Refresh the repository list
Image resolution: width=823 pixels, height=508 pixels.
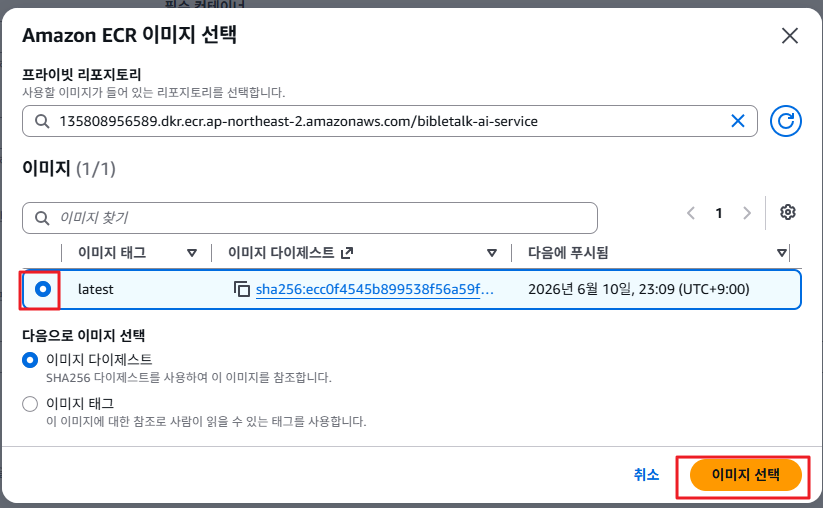click(x=785, y=121)
